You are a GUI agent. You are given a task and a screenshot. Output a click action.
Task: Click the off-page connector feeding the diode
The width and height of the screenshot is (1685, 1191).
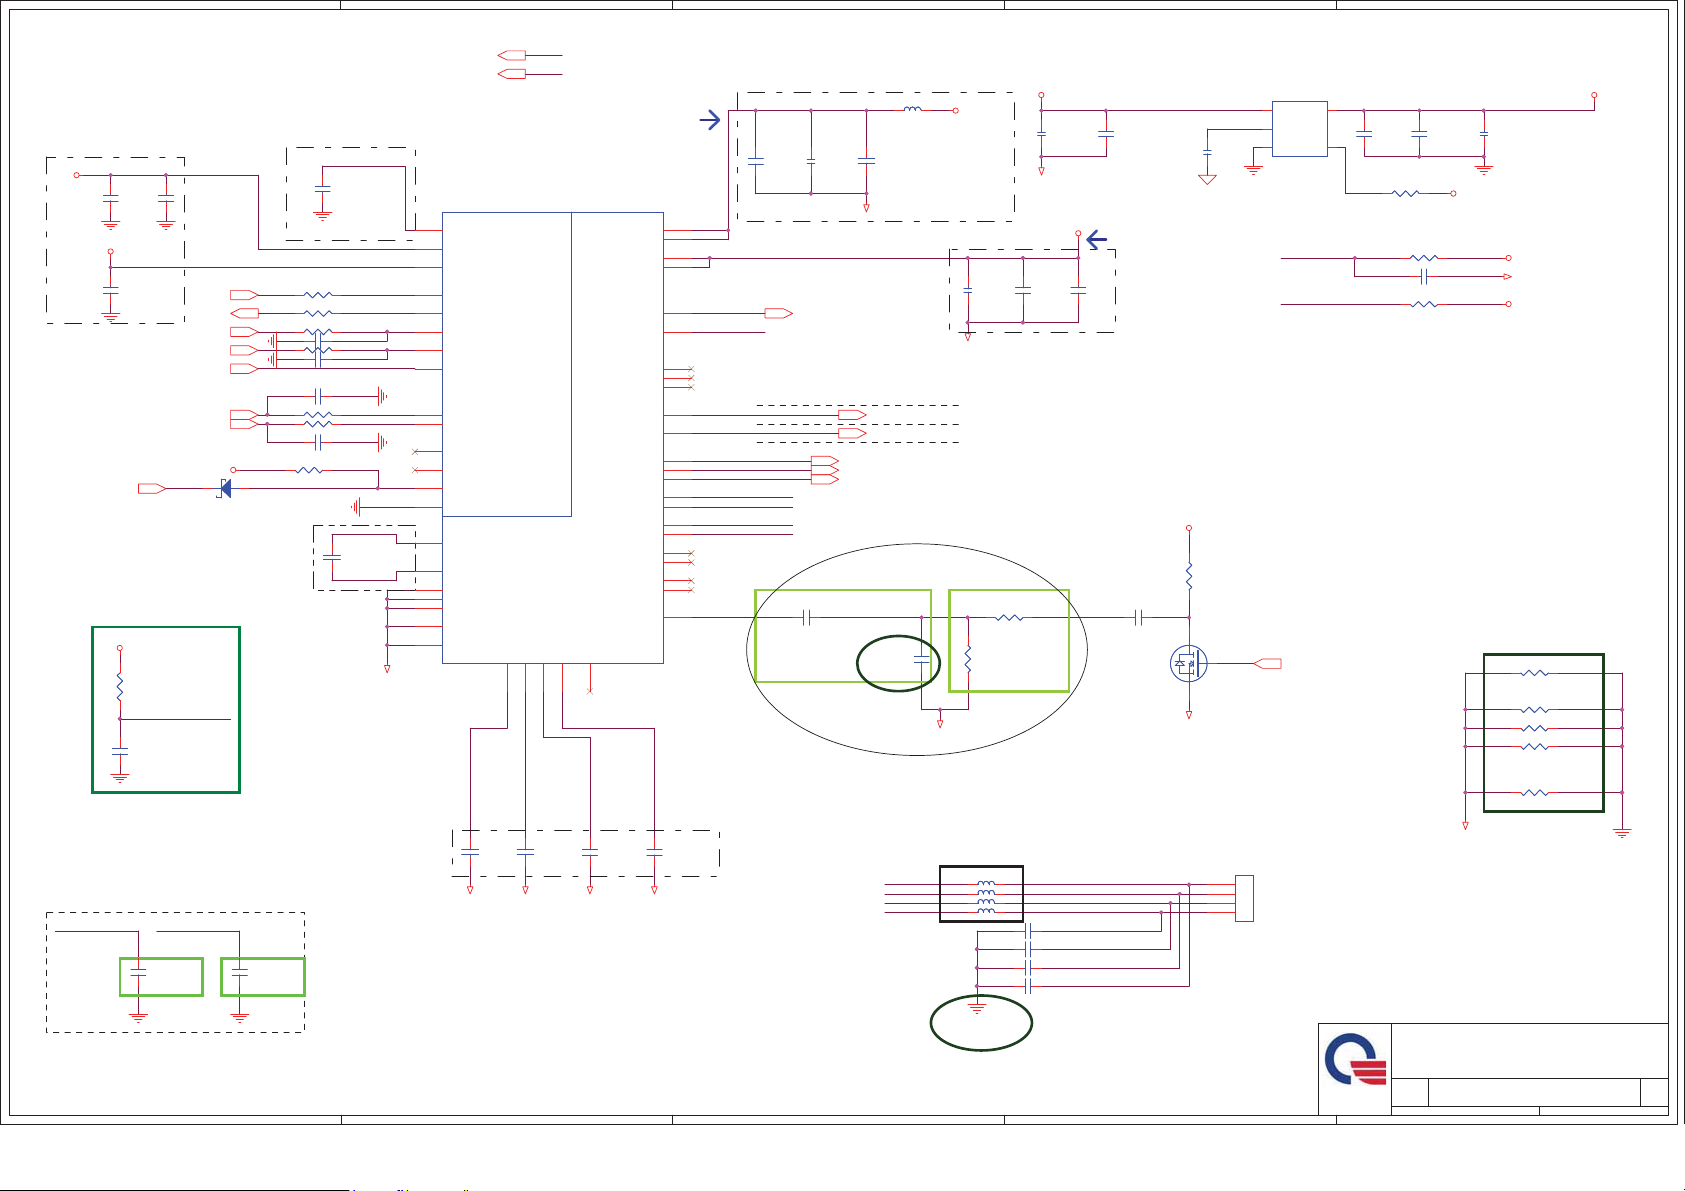point(152,488)
